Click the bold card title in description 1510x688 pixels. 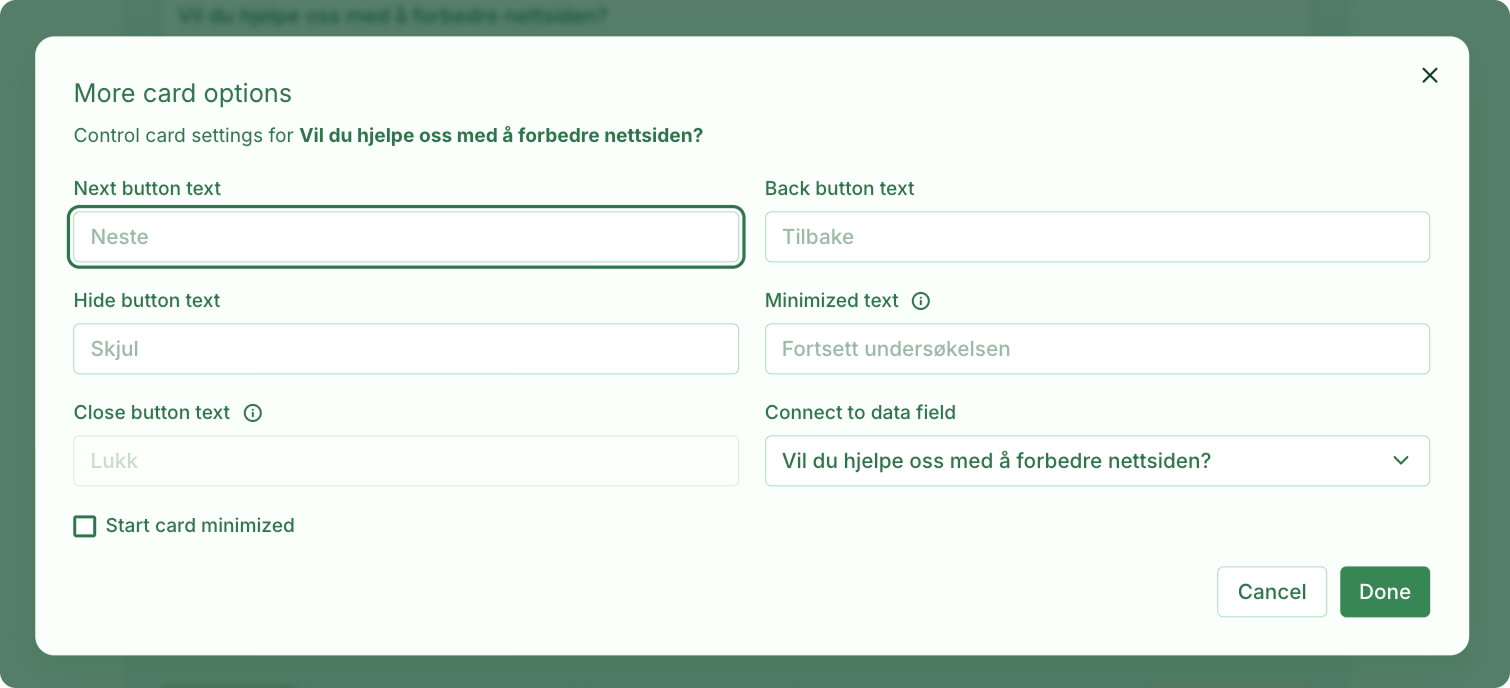pos(501,135)
